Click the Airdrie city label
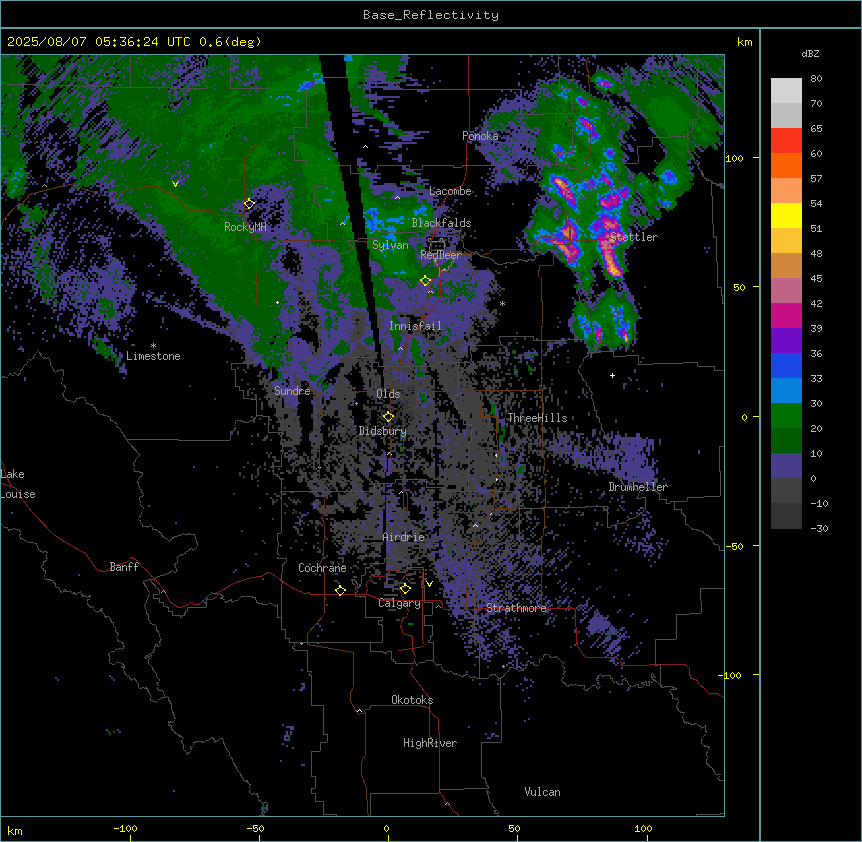Viewport: 862px width, 842px height. [x=404, y=537]
